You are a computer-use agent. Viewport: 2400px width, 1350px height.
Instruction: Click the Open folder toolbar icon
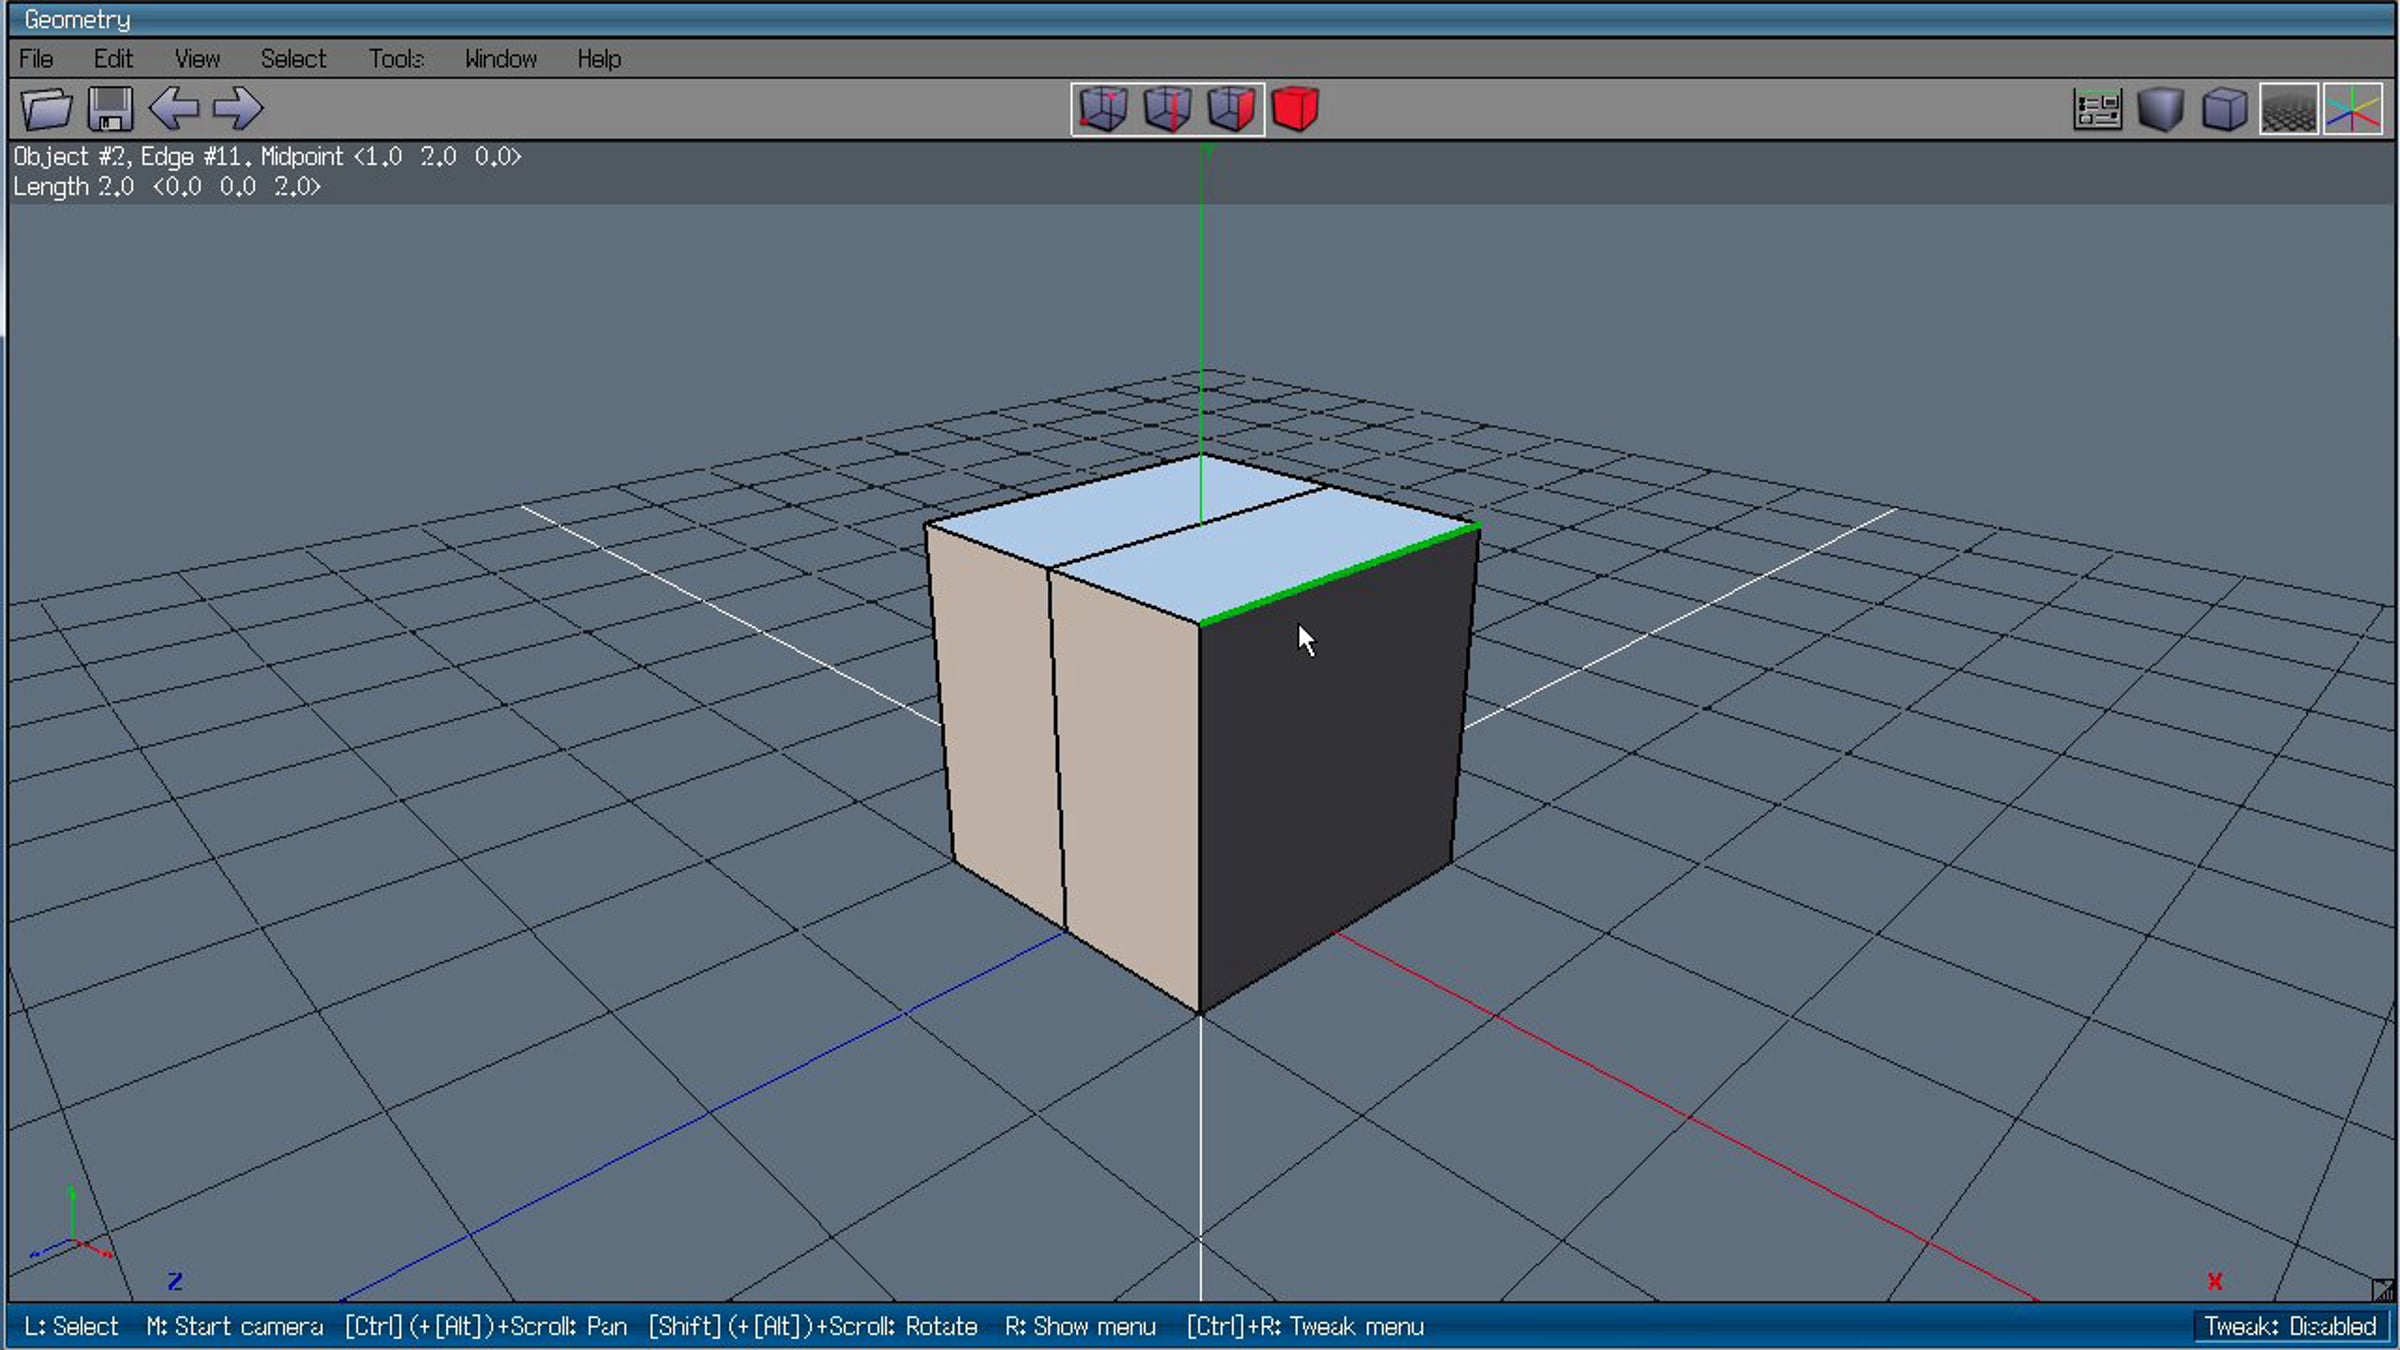tap(47, 109)
